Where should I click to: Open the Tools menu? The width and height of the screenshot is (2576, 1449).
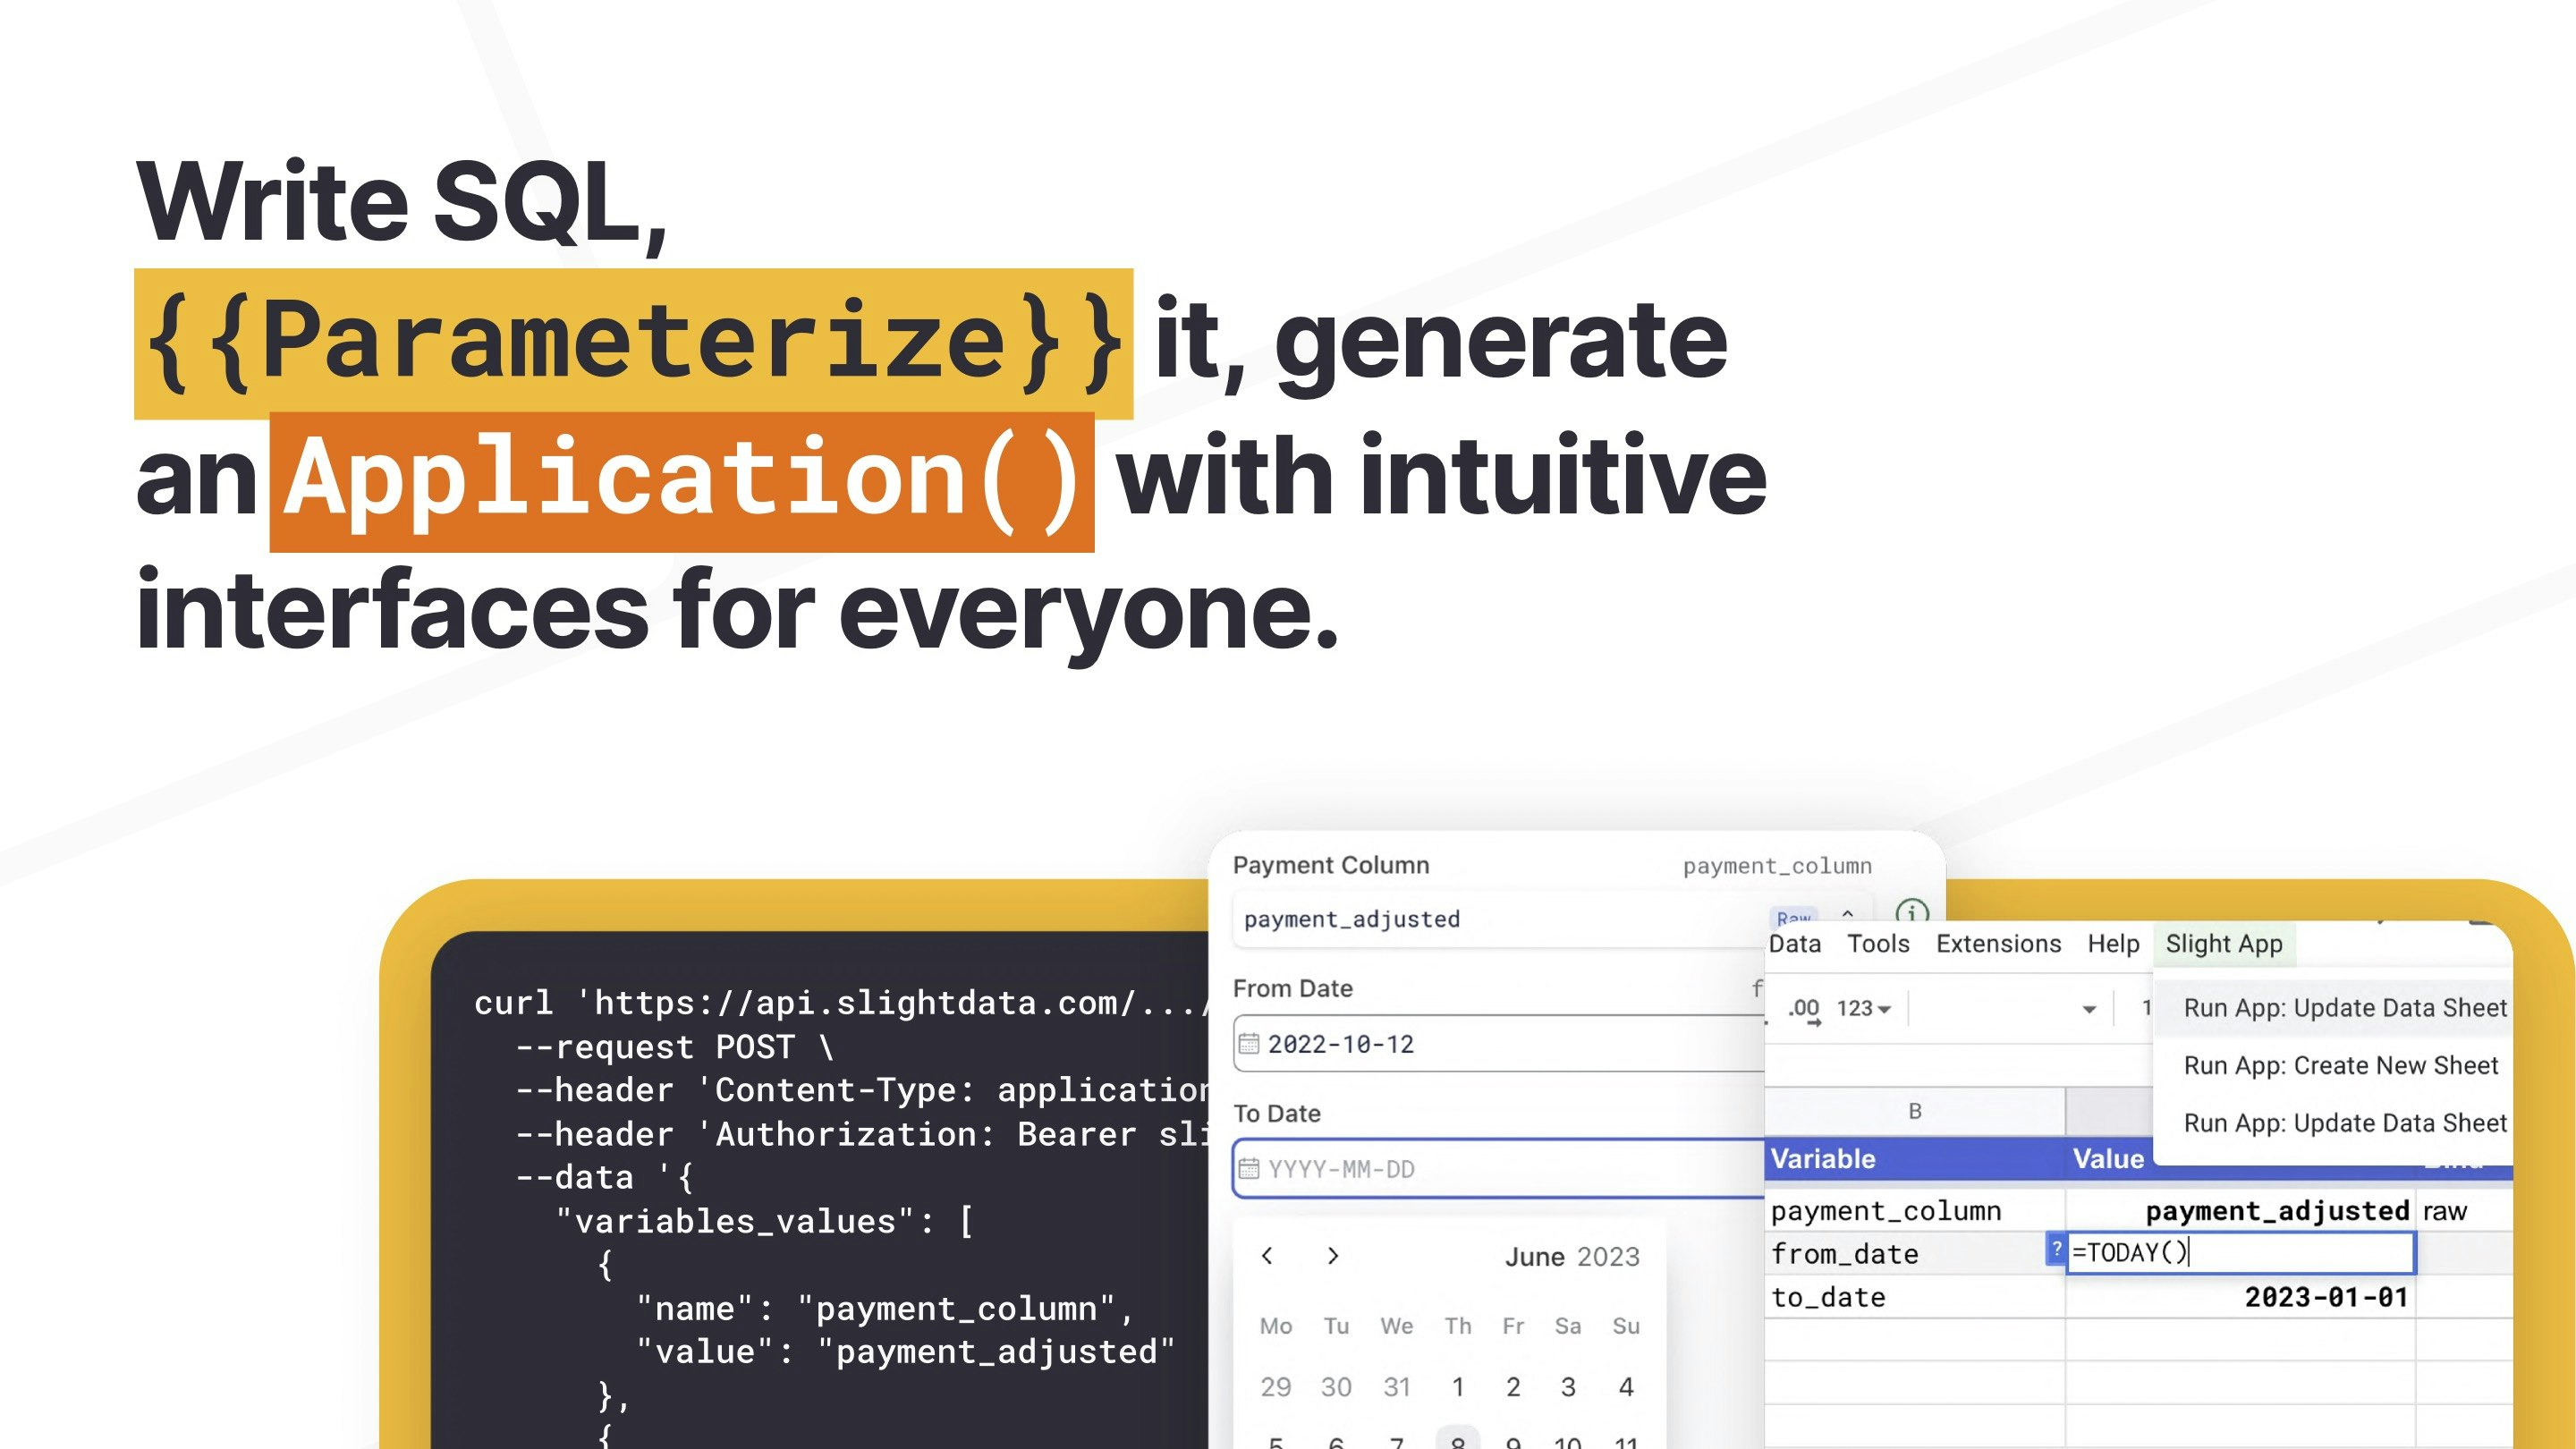pyautogui.click(x=1878, y=944)
